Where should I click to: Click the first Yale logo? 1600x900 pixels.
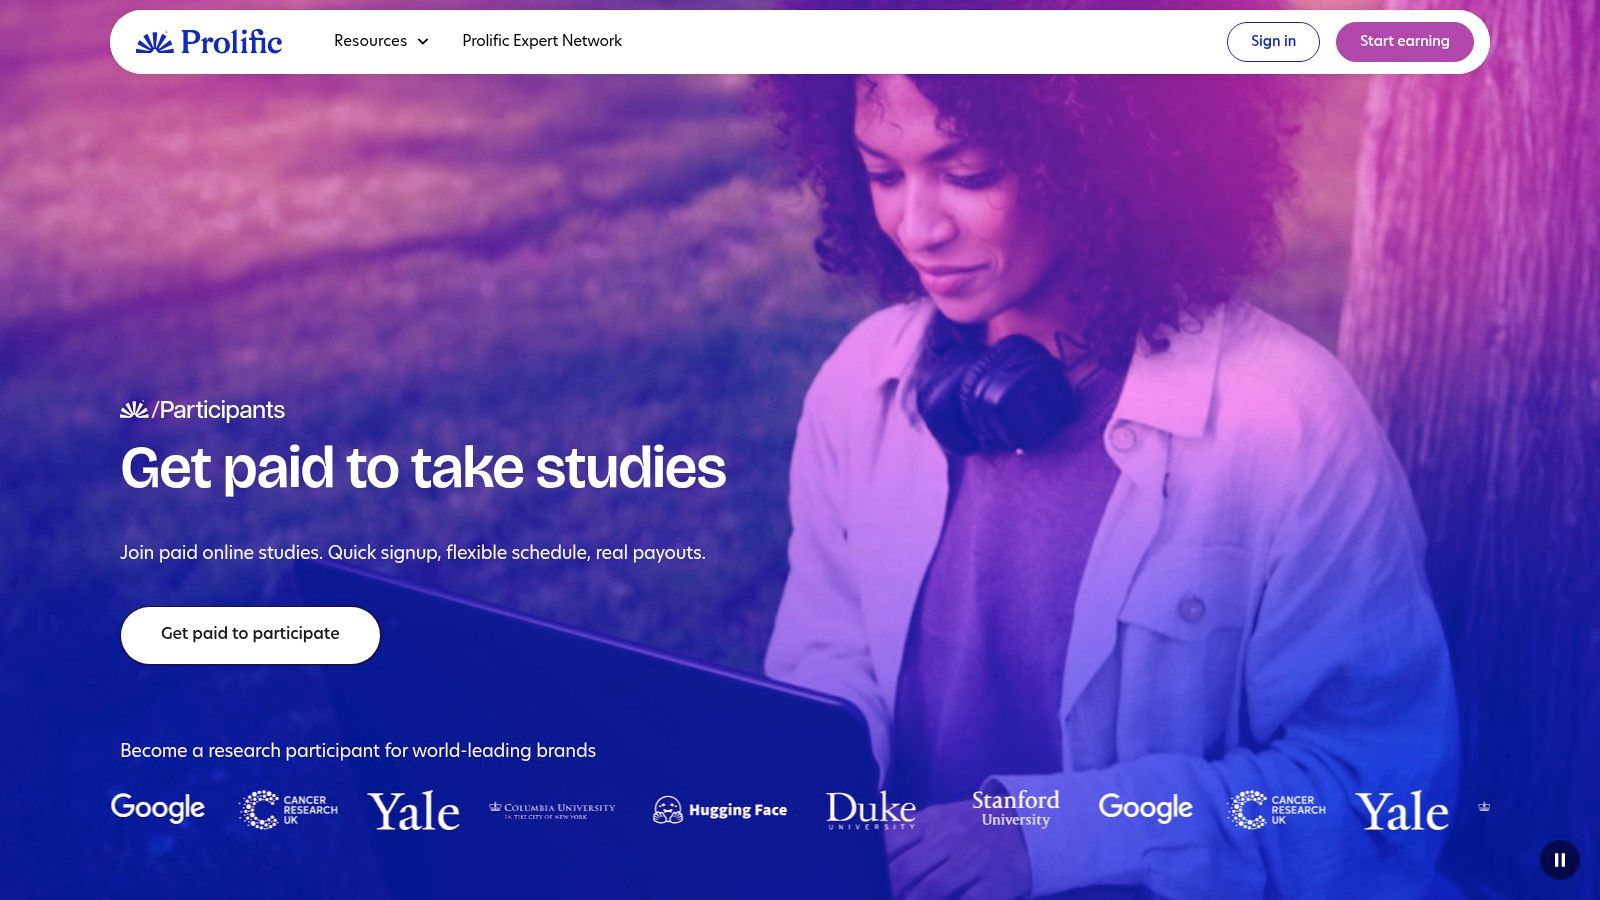(414, 811)
